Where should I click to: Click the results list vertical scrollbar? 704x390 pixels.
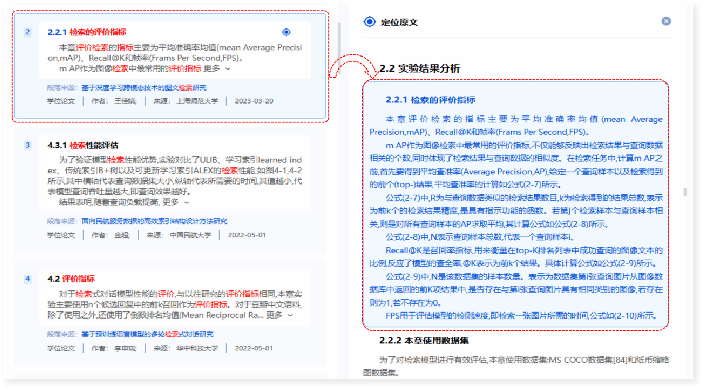pyautogui.click(x=339, y=47)
